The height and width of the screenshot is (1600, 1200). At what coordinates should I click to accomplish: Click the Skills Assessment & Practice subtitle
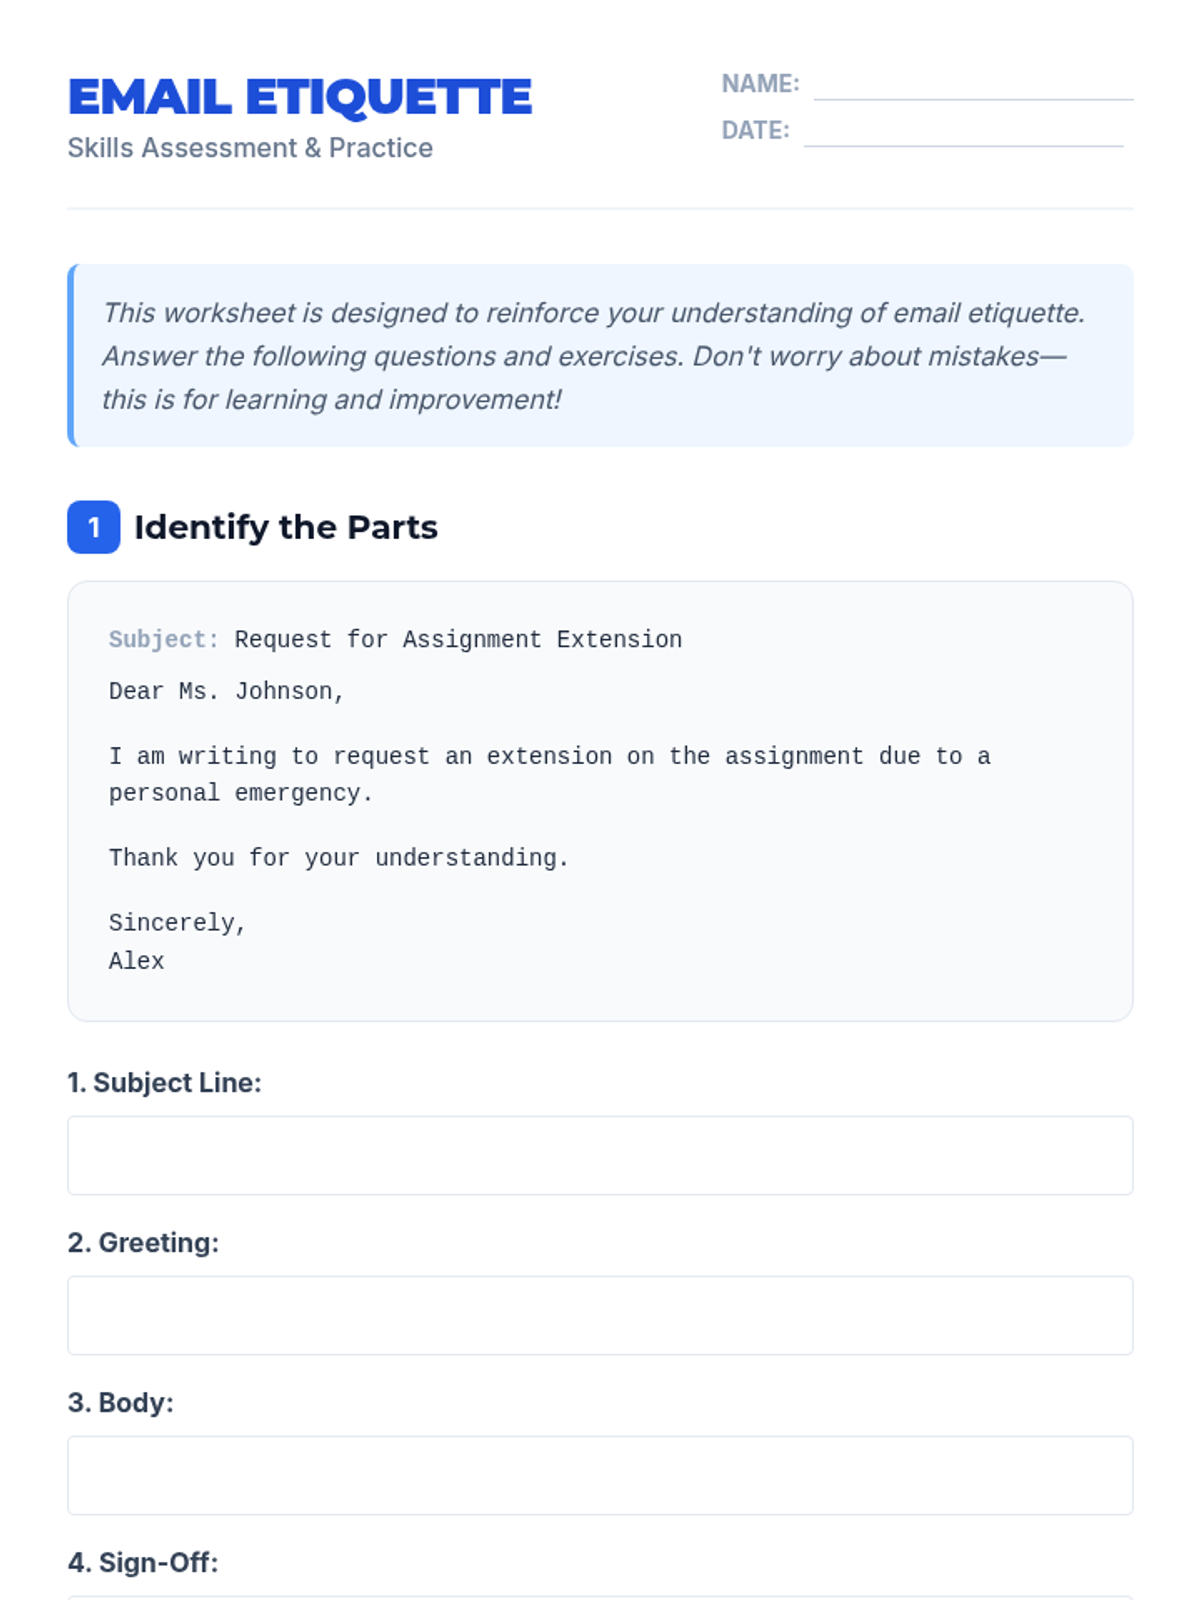[x=250, y=148]
